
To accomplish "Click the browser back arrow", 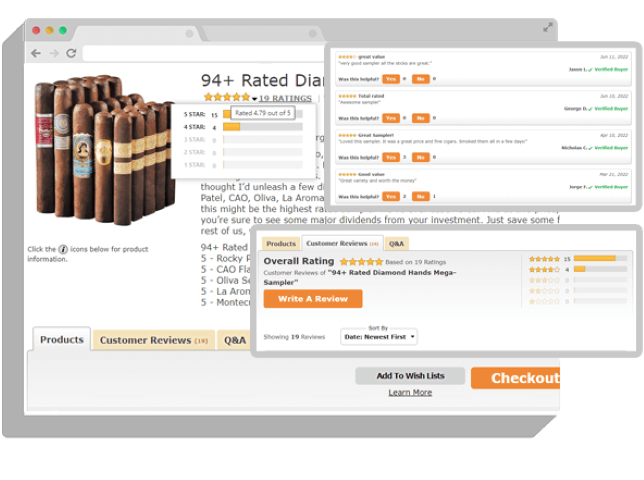I will click(36, 53).
